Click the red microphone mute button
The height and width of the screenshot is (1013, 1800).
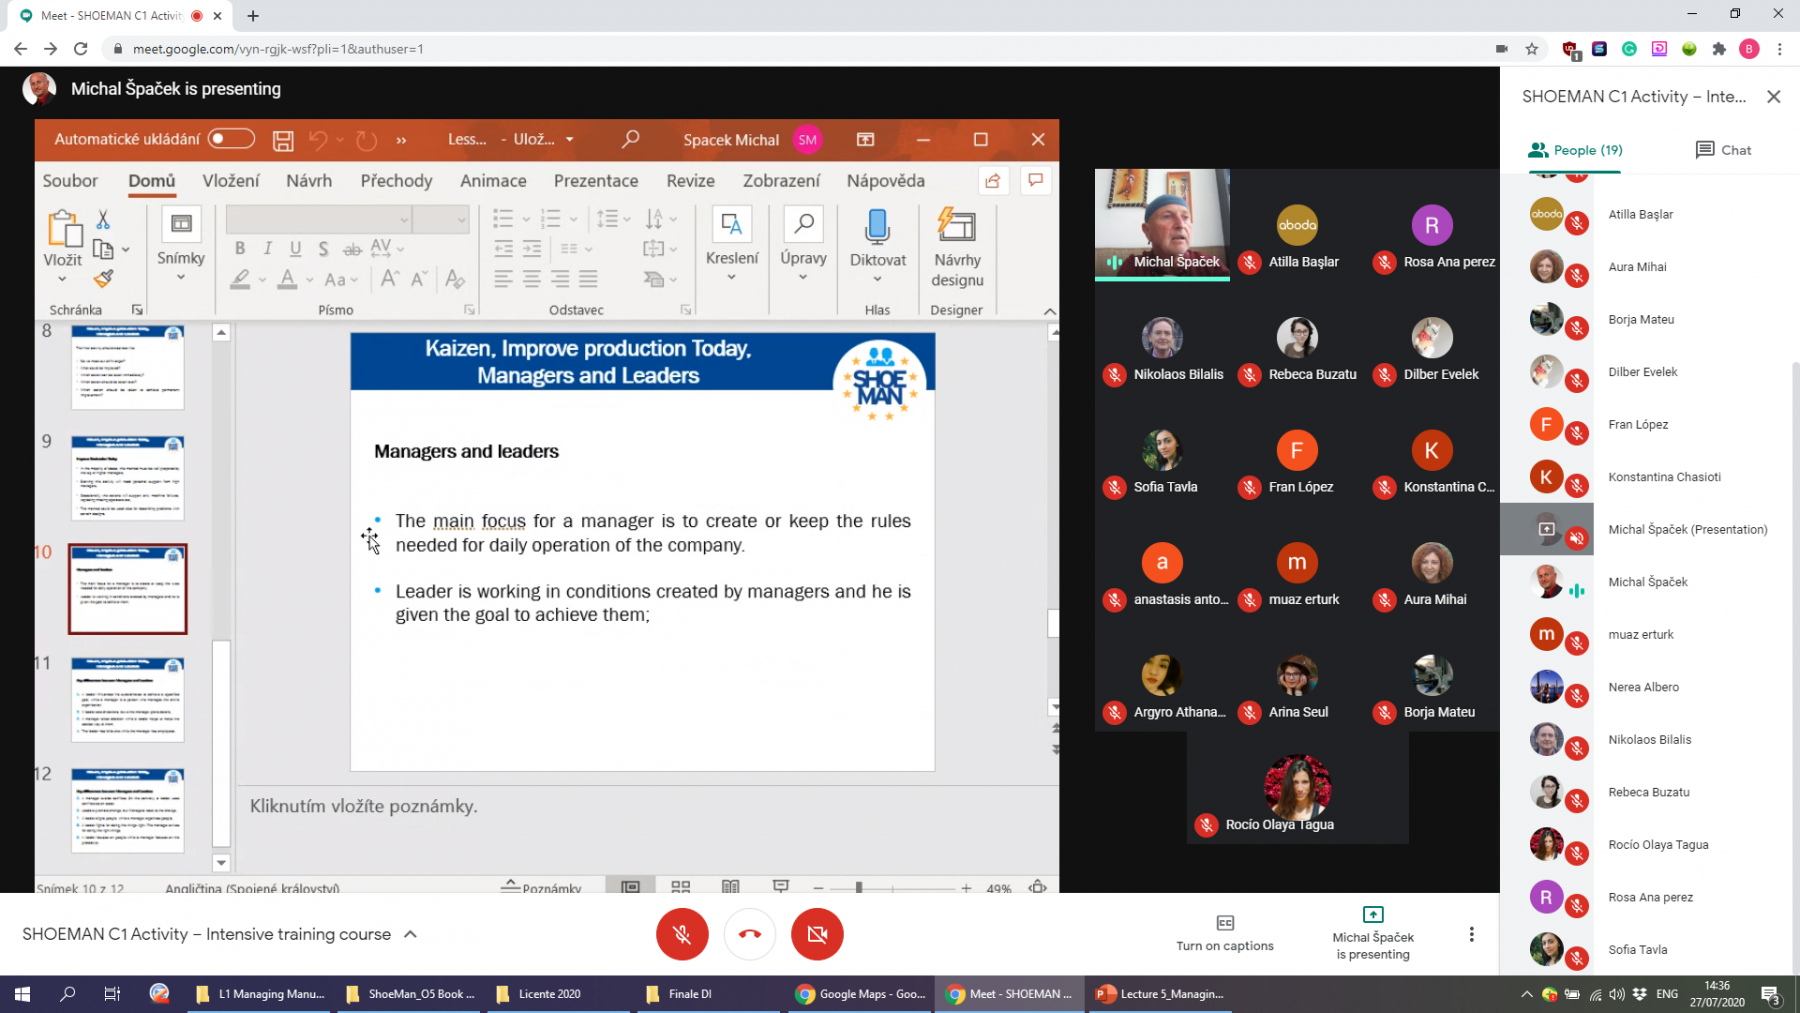[682, 934]
